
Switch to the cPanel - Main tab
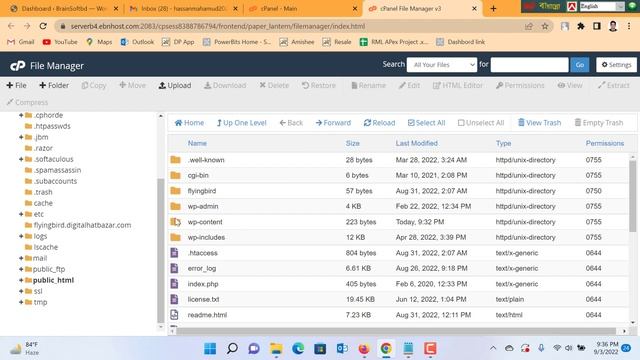coord(302,8)
